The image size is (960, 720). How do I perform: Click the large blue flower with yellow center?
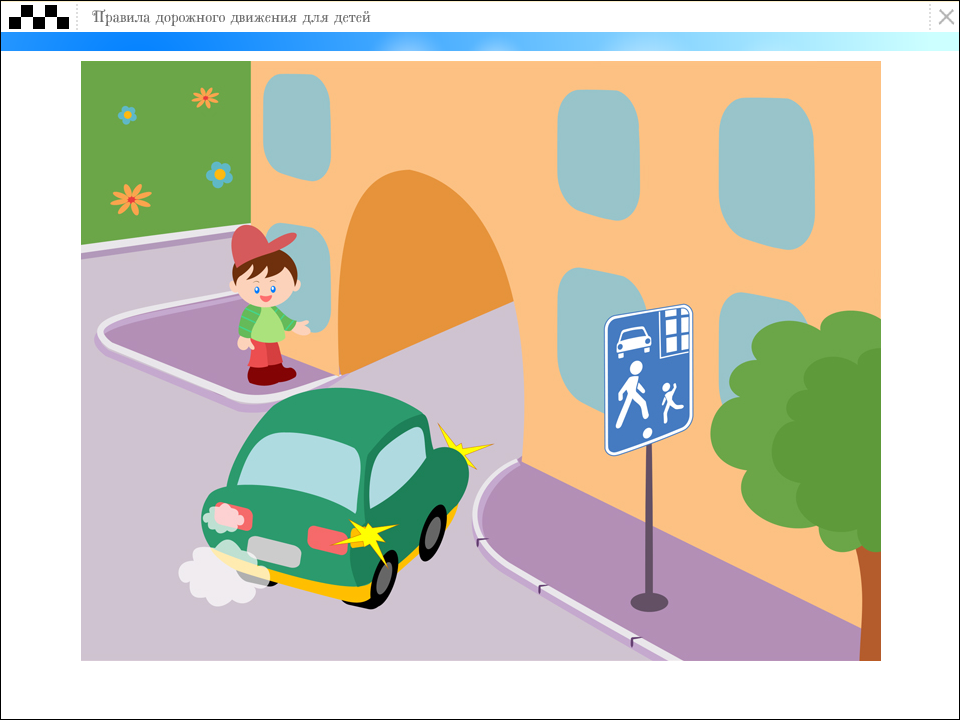tap(219, 174)
